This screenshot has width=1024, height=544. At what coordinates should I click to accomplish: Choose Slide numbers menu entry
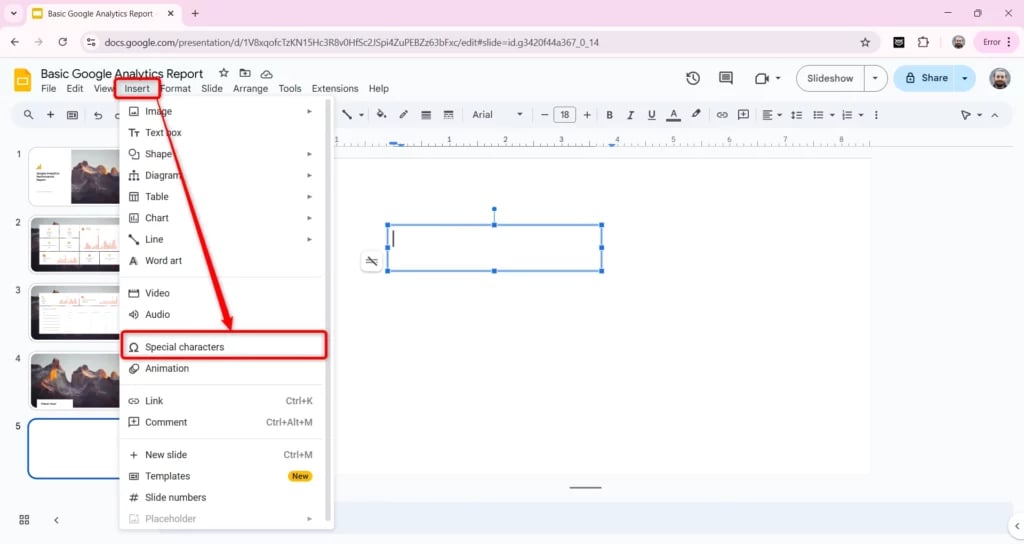pos(223,498)
